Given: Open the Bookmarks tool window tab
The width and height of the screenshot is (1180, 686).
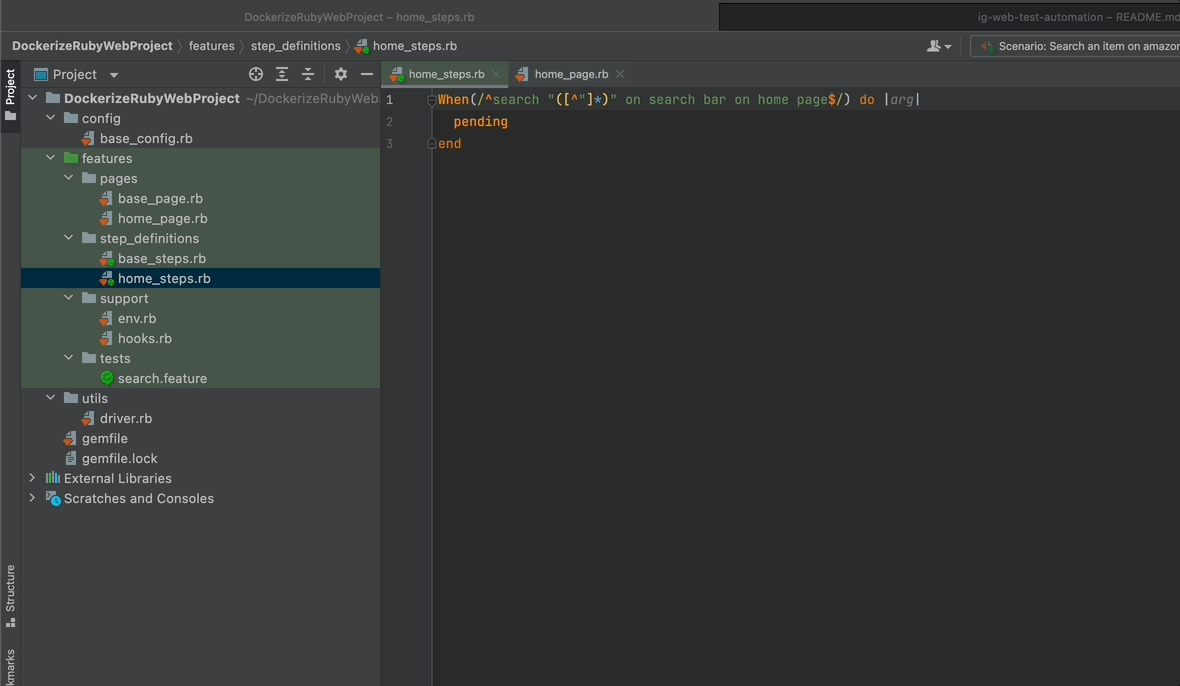Looking at the screenshot, I should coord(10,666).
